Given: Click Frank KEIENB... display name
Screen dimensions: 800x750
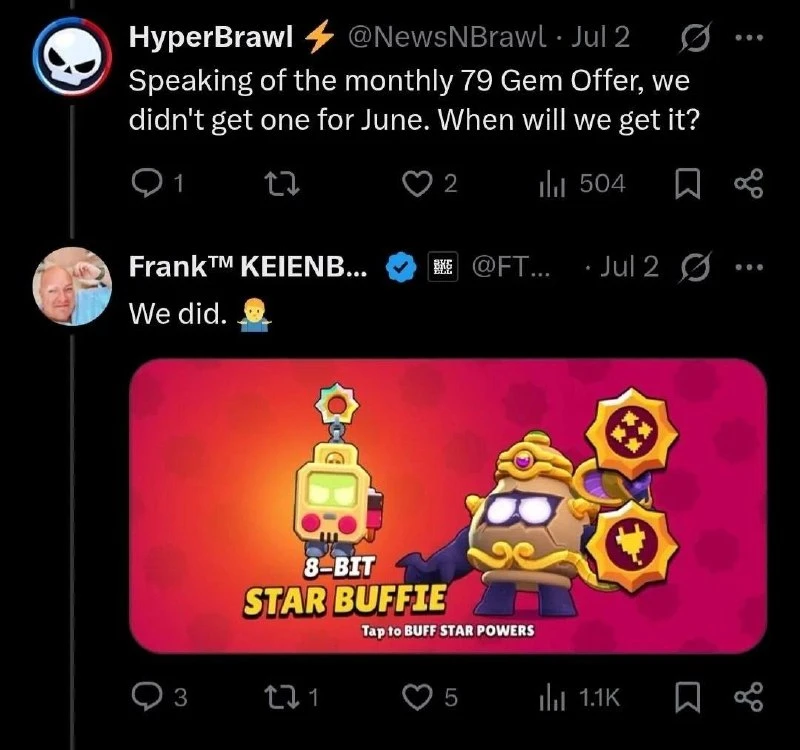Looking at the screenshot, I should pyautogui.click(x=248, y=266).
